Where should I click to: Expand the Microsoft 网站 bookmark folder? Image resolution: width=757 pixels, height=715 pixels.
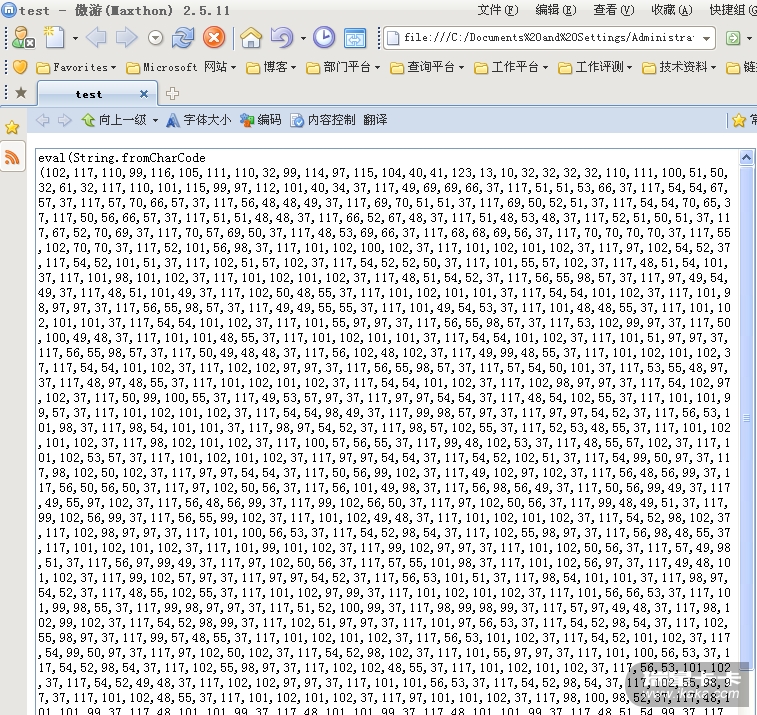point(182,68)
